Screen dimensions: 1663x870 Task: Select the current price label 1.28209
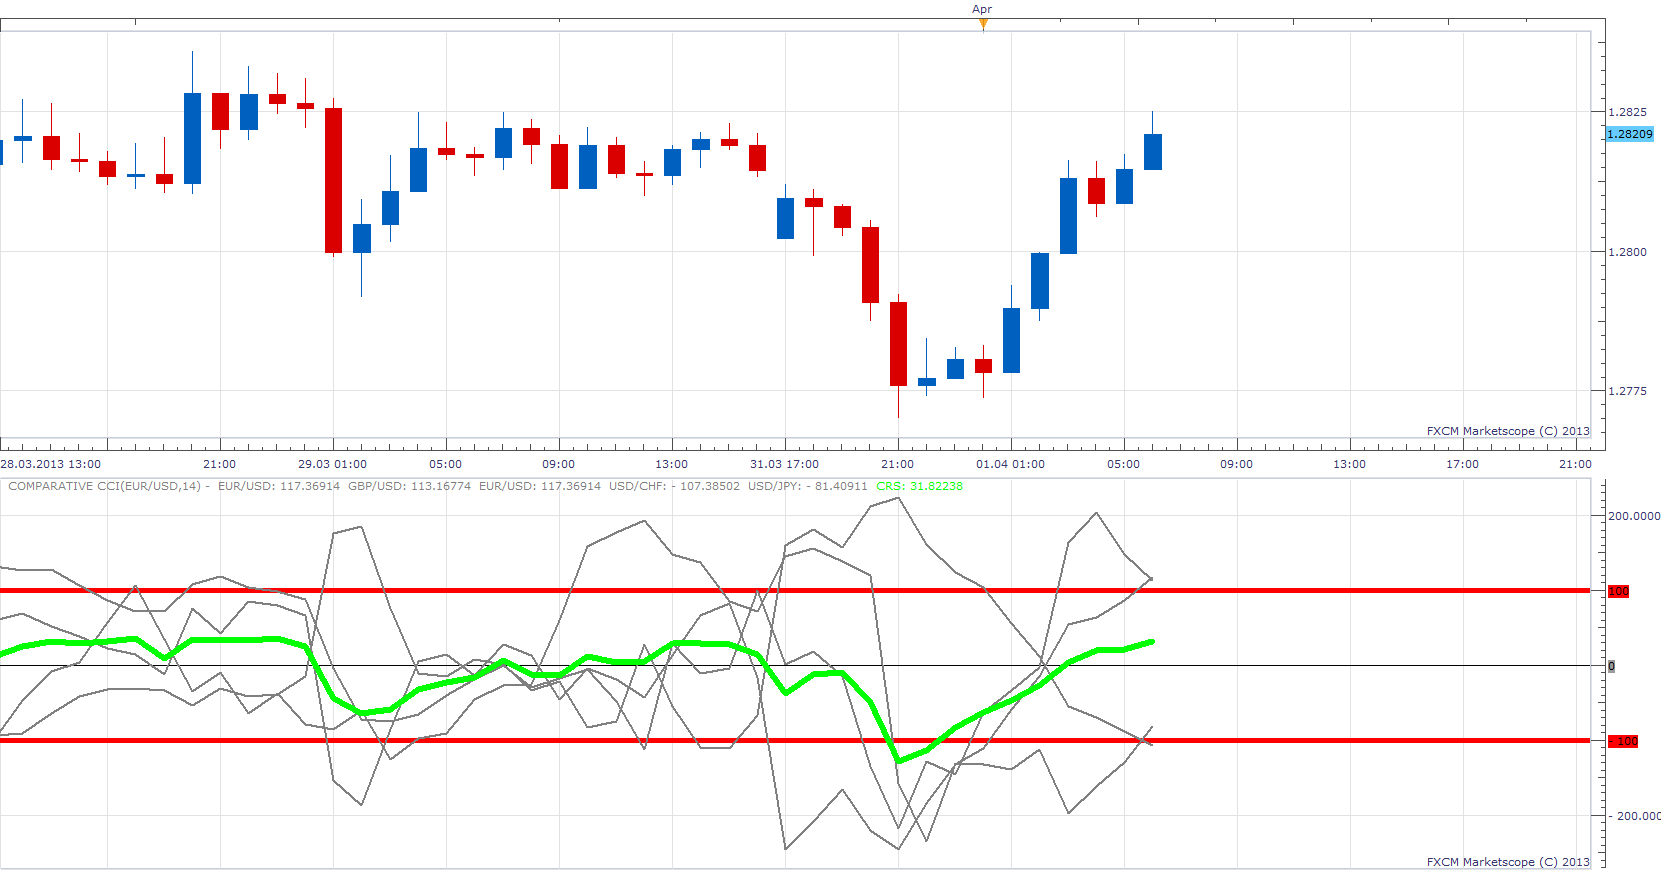(1629, 134)
